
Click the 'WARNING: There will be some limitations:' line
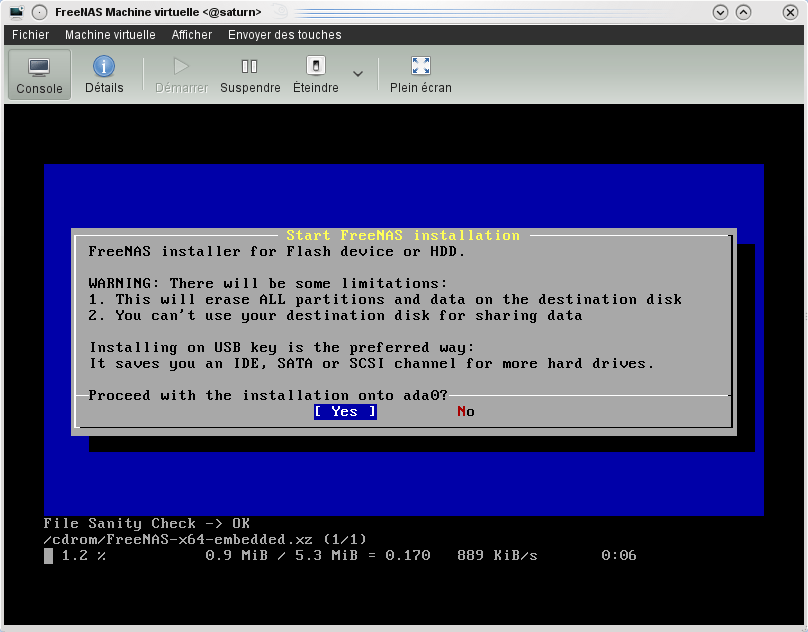click(x=268, y=284)
